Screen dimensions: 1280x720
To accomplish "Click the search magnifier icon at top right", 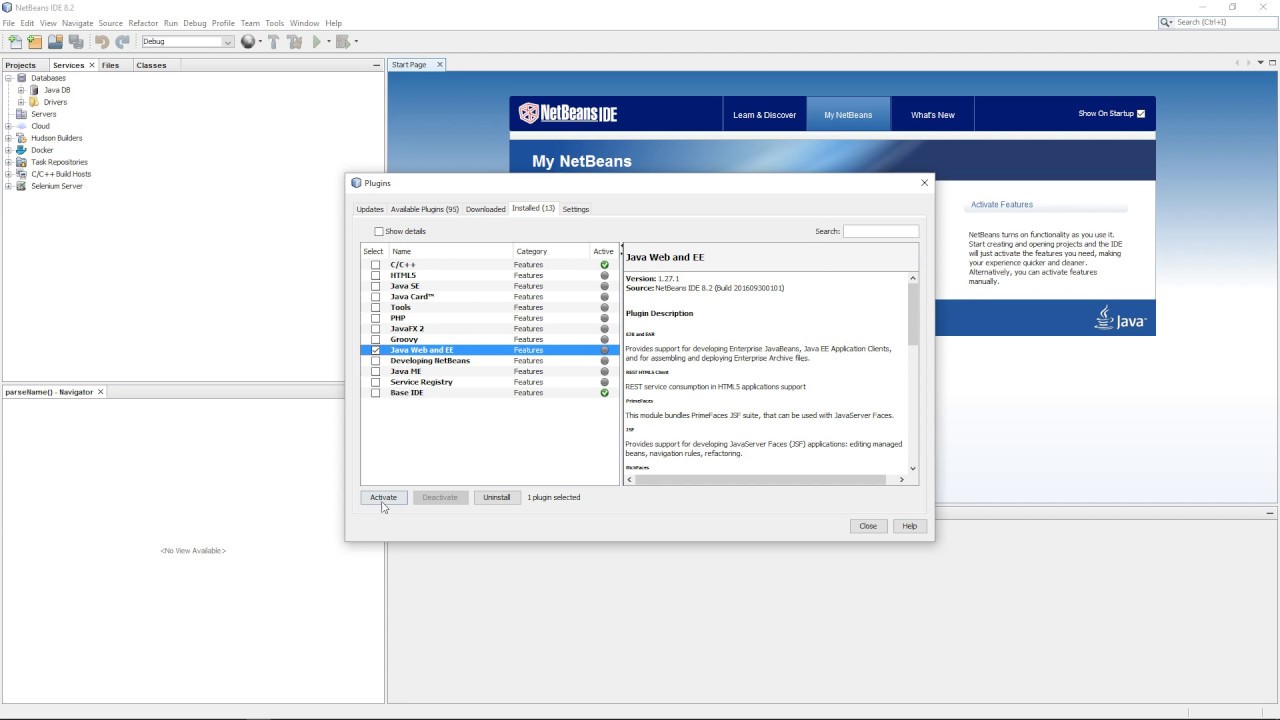I will pyautogui.click(x=1167, y=22).
